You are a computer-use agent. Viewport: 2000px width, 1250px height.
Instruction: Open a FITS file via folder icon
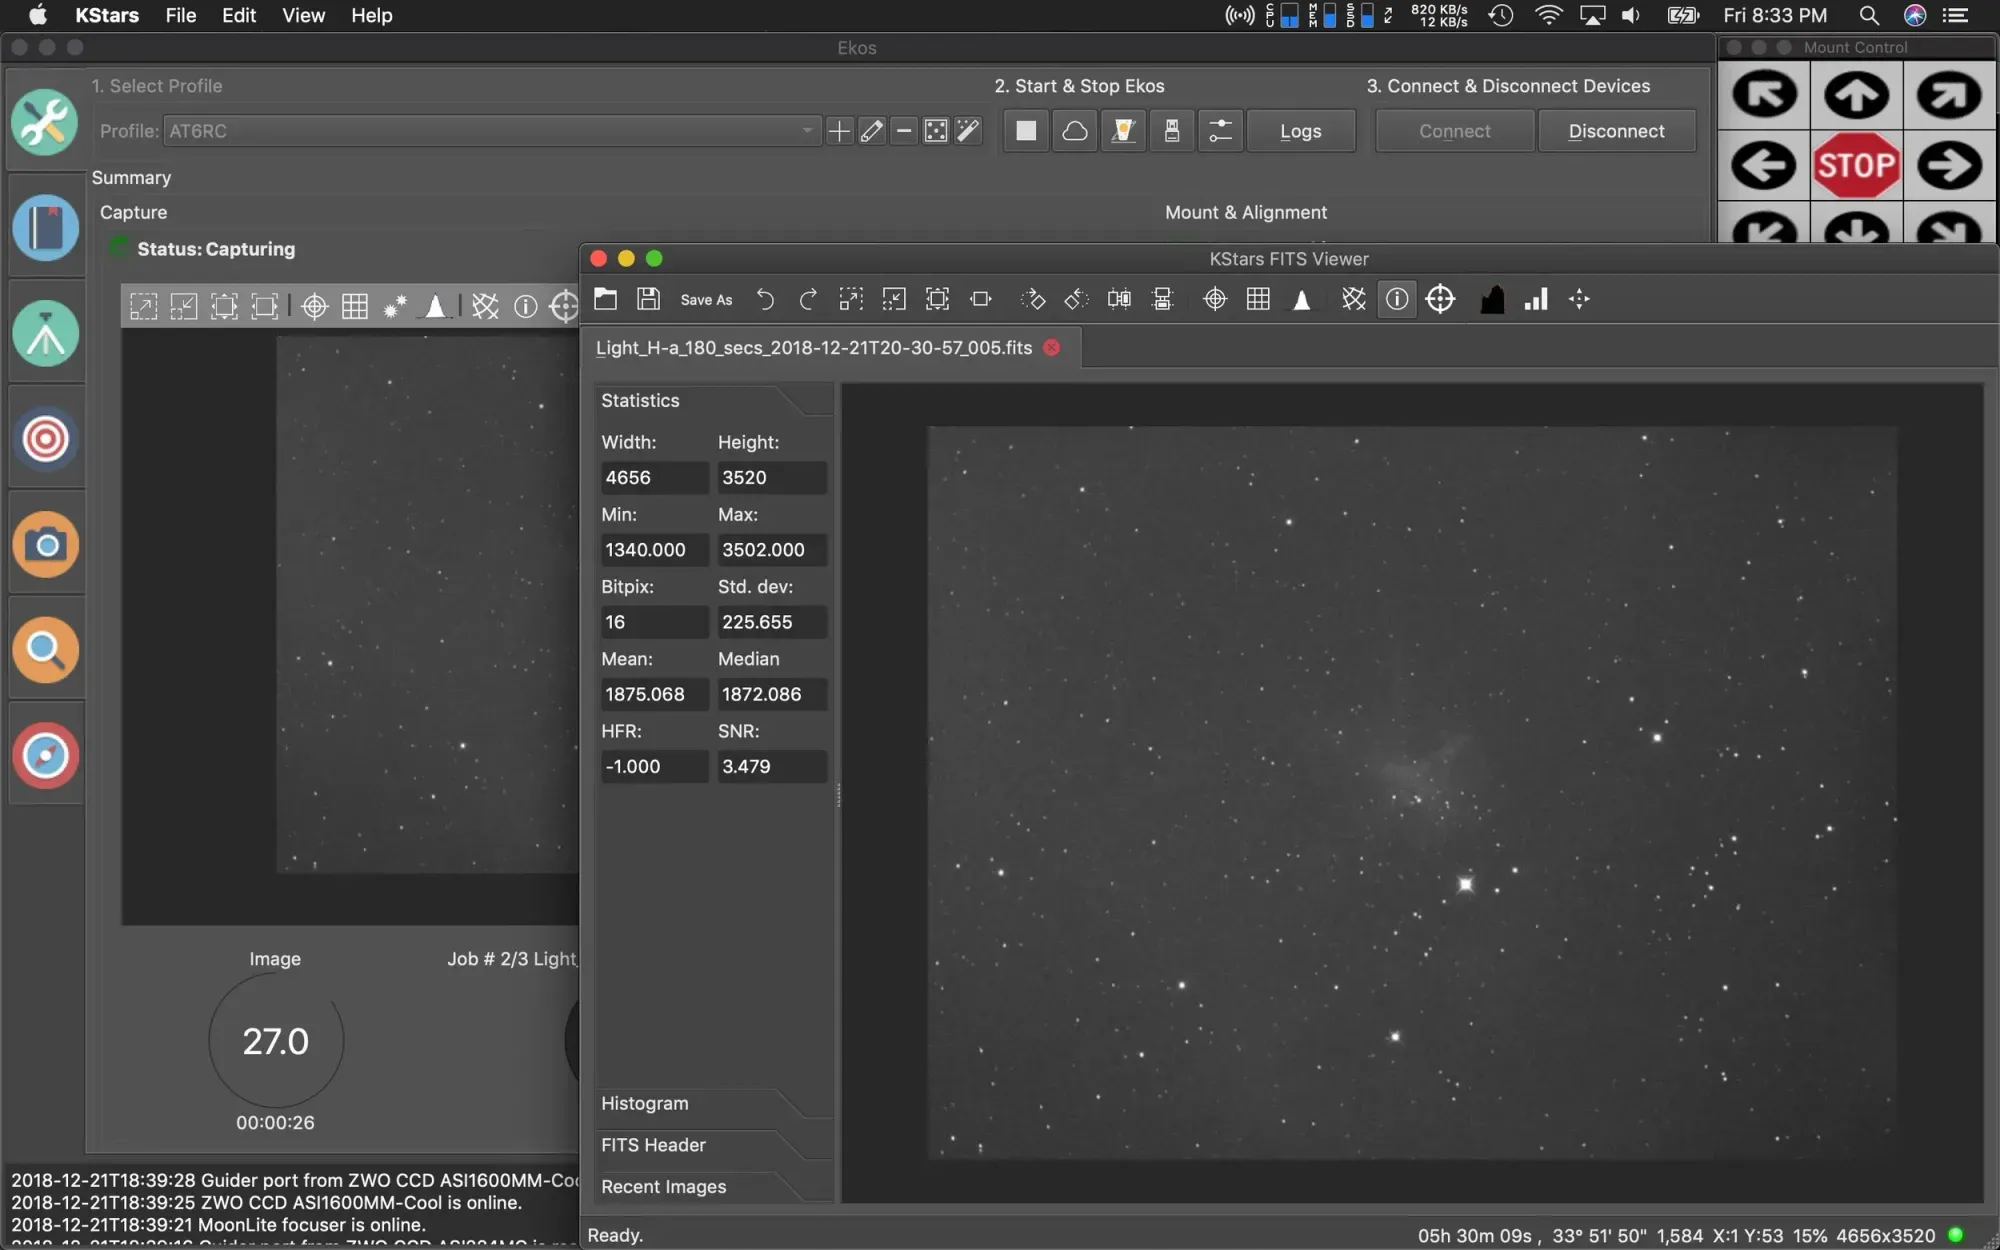605,299
